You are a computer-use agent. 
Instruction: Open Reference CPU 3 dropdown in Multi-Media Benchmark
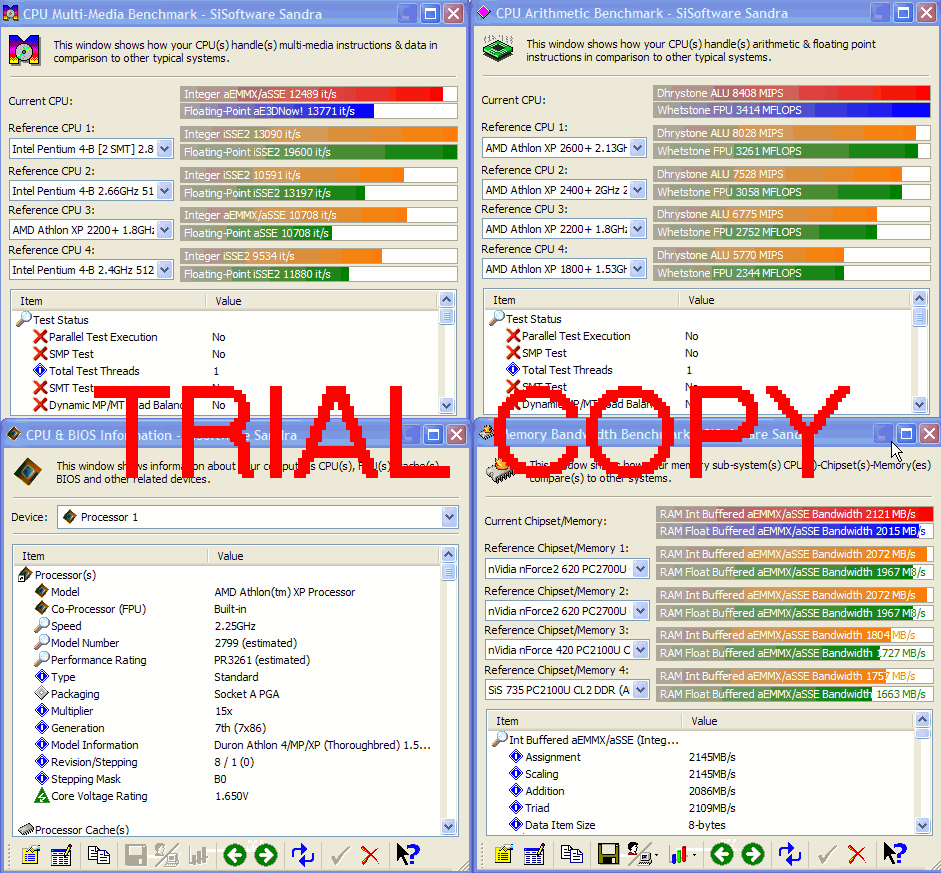(164, 230)
